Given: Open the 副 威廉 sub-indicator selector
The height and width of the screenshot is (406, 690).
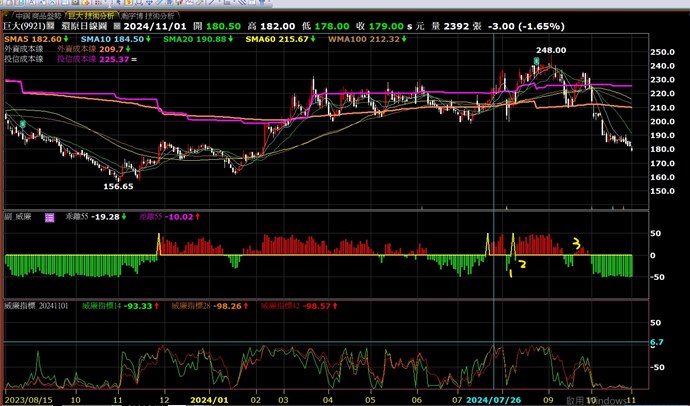Looking at the screenshot, I should tap(19, 215).
